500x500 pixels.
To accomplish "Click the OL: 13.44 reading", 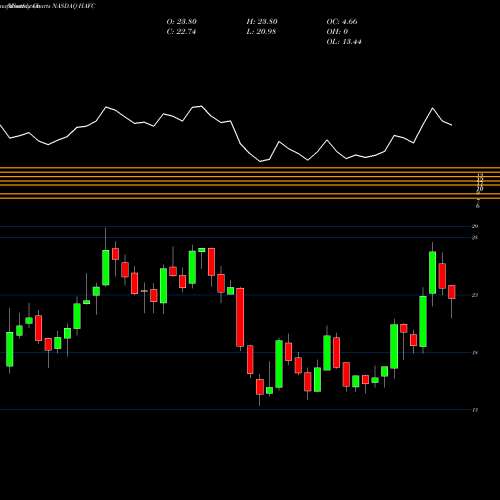I will click(x=344, y=42).
